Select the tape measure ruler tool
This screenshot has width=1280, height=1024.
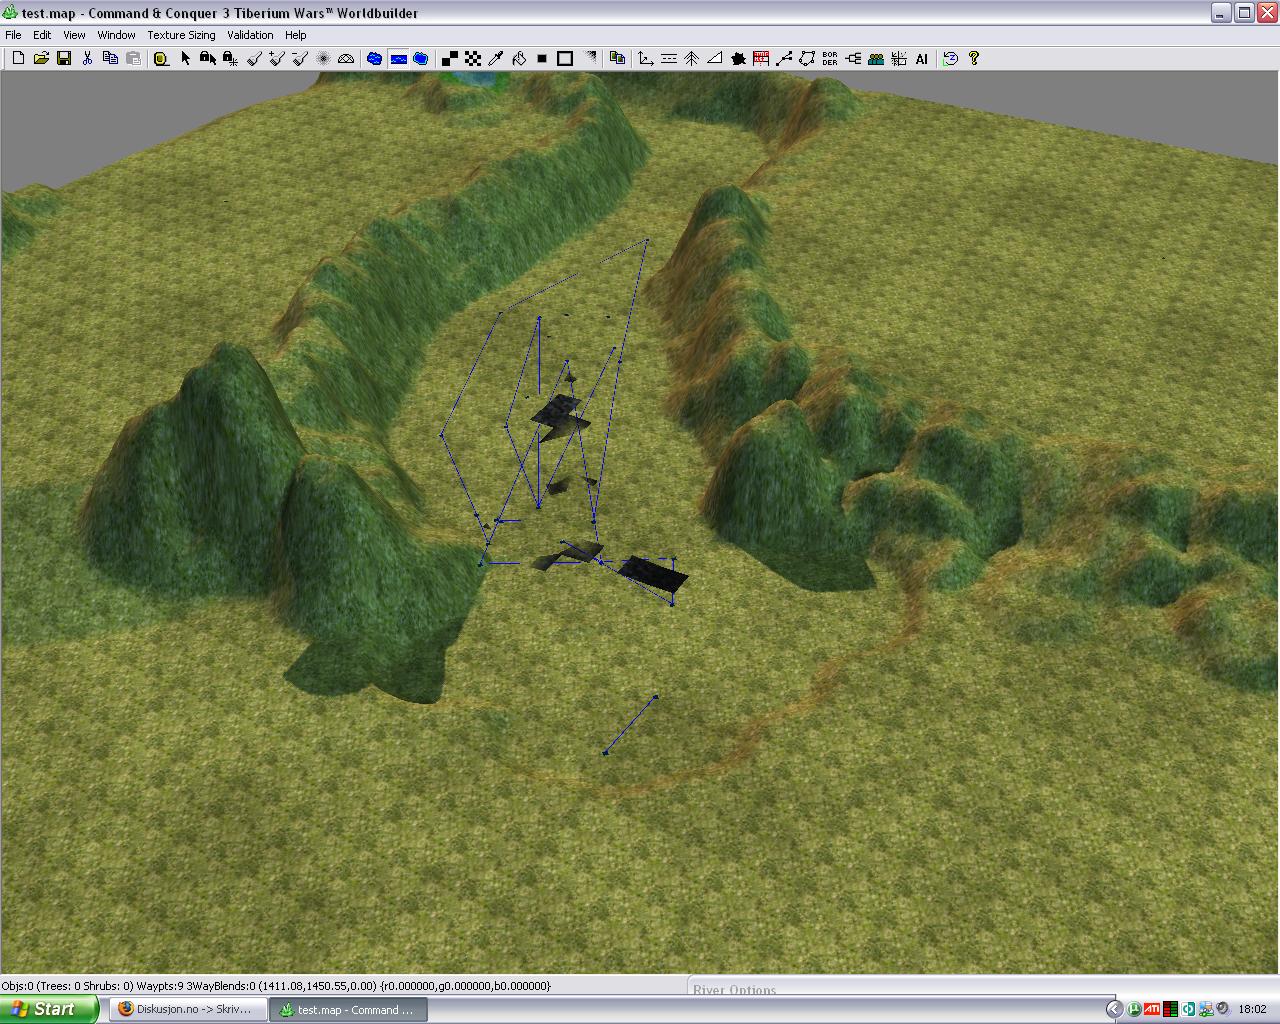161,59
